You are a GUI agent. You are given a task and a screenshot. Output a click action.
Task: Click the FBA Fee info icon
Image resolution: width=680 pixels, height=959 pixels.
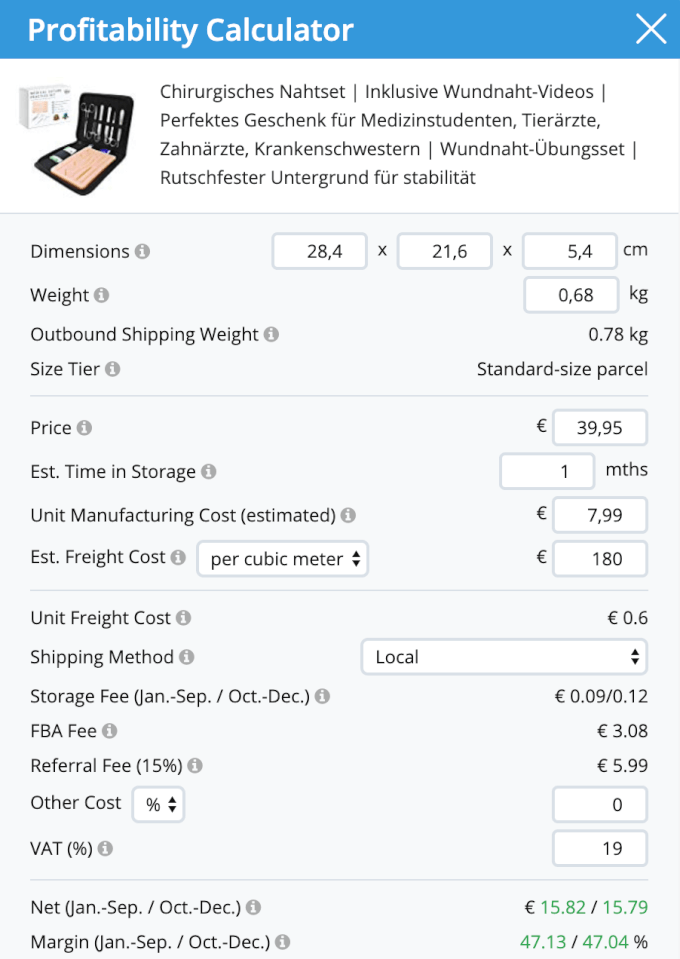click(110, 731)
